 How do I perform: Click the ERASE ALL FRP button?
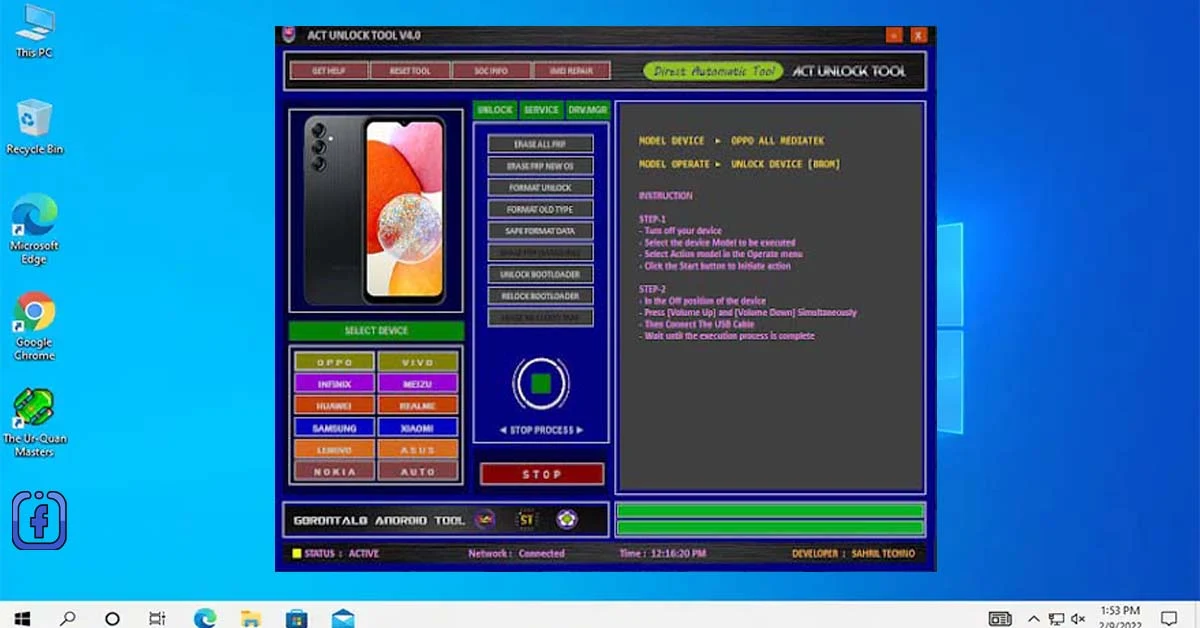point(541,144)
